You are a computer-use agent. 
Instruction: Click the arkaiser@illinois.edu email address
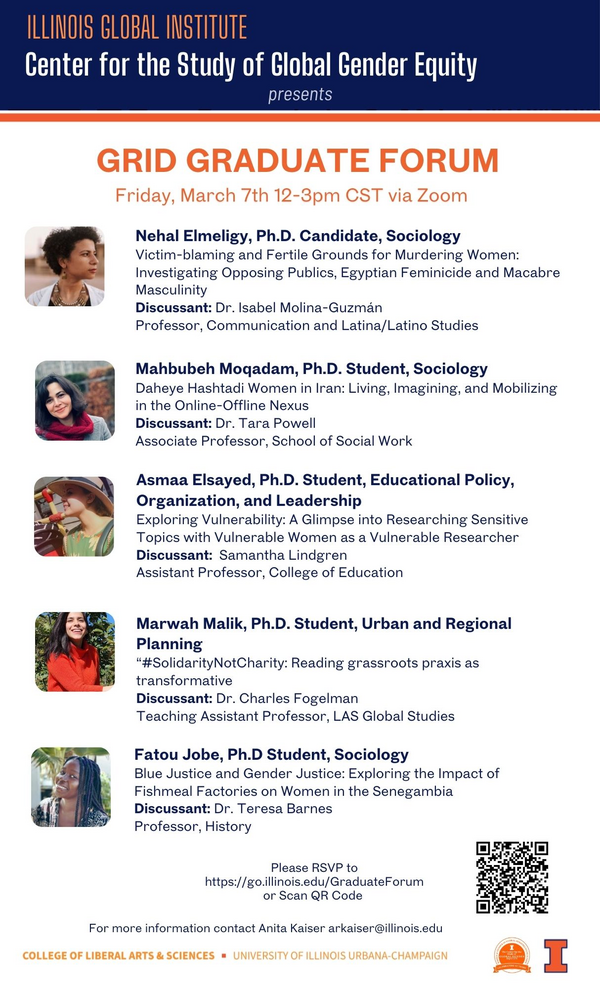385,928
